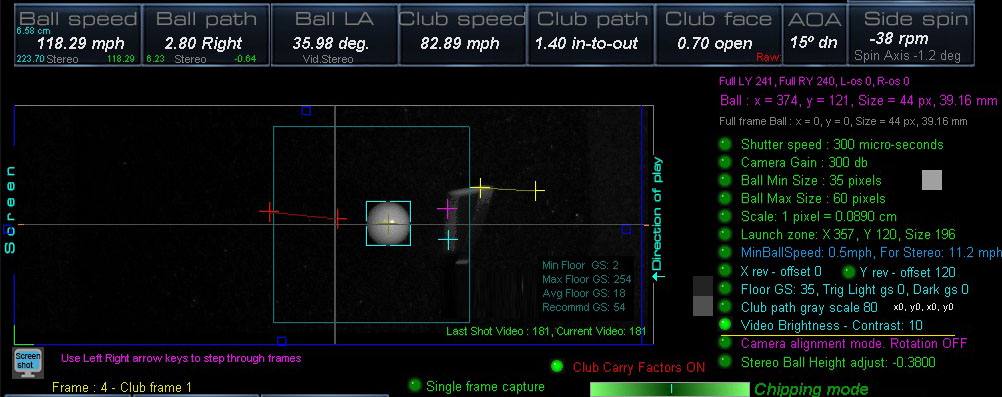Open the Ball speed data panel
1002x397 pixels.
pyautogui.click(x=77, y=36)
